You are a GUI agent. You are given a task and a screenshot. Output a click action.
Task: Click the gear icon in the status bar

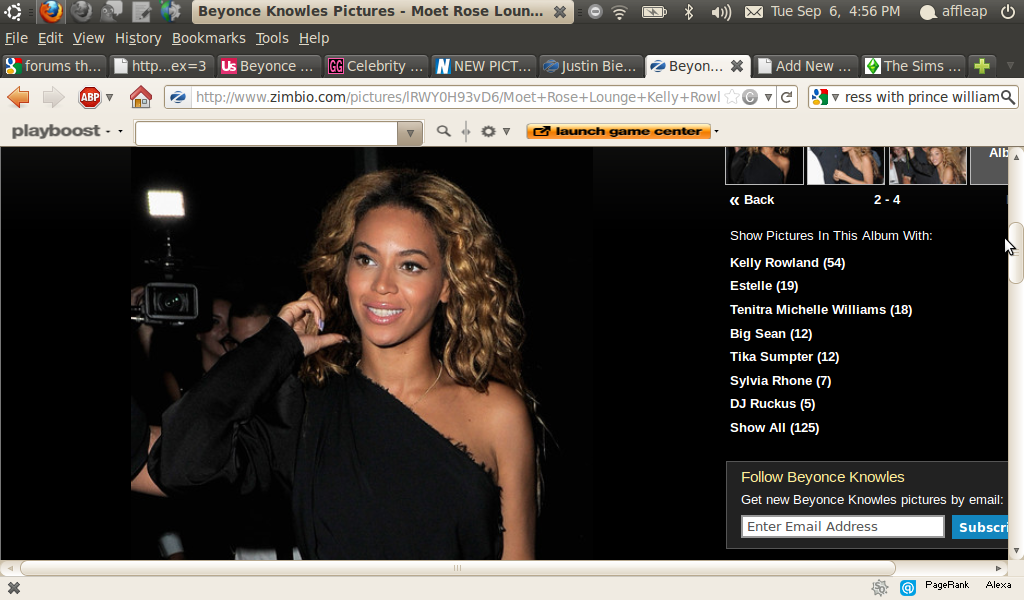[880, 588]
